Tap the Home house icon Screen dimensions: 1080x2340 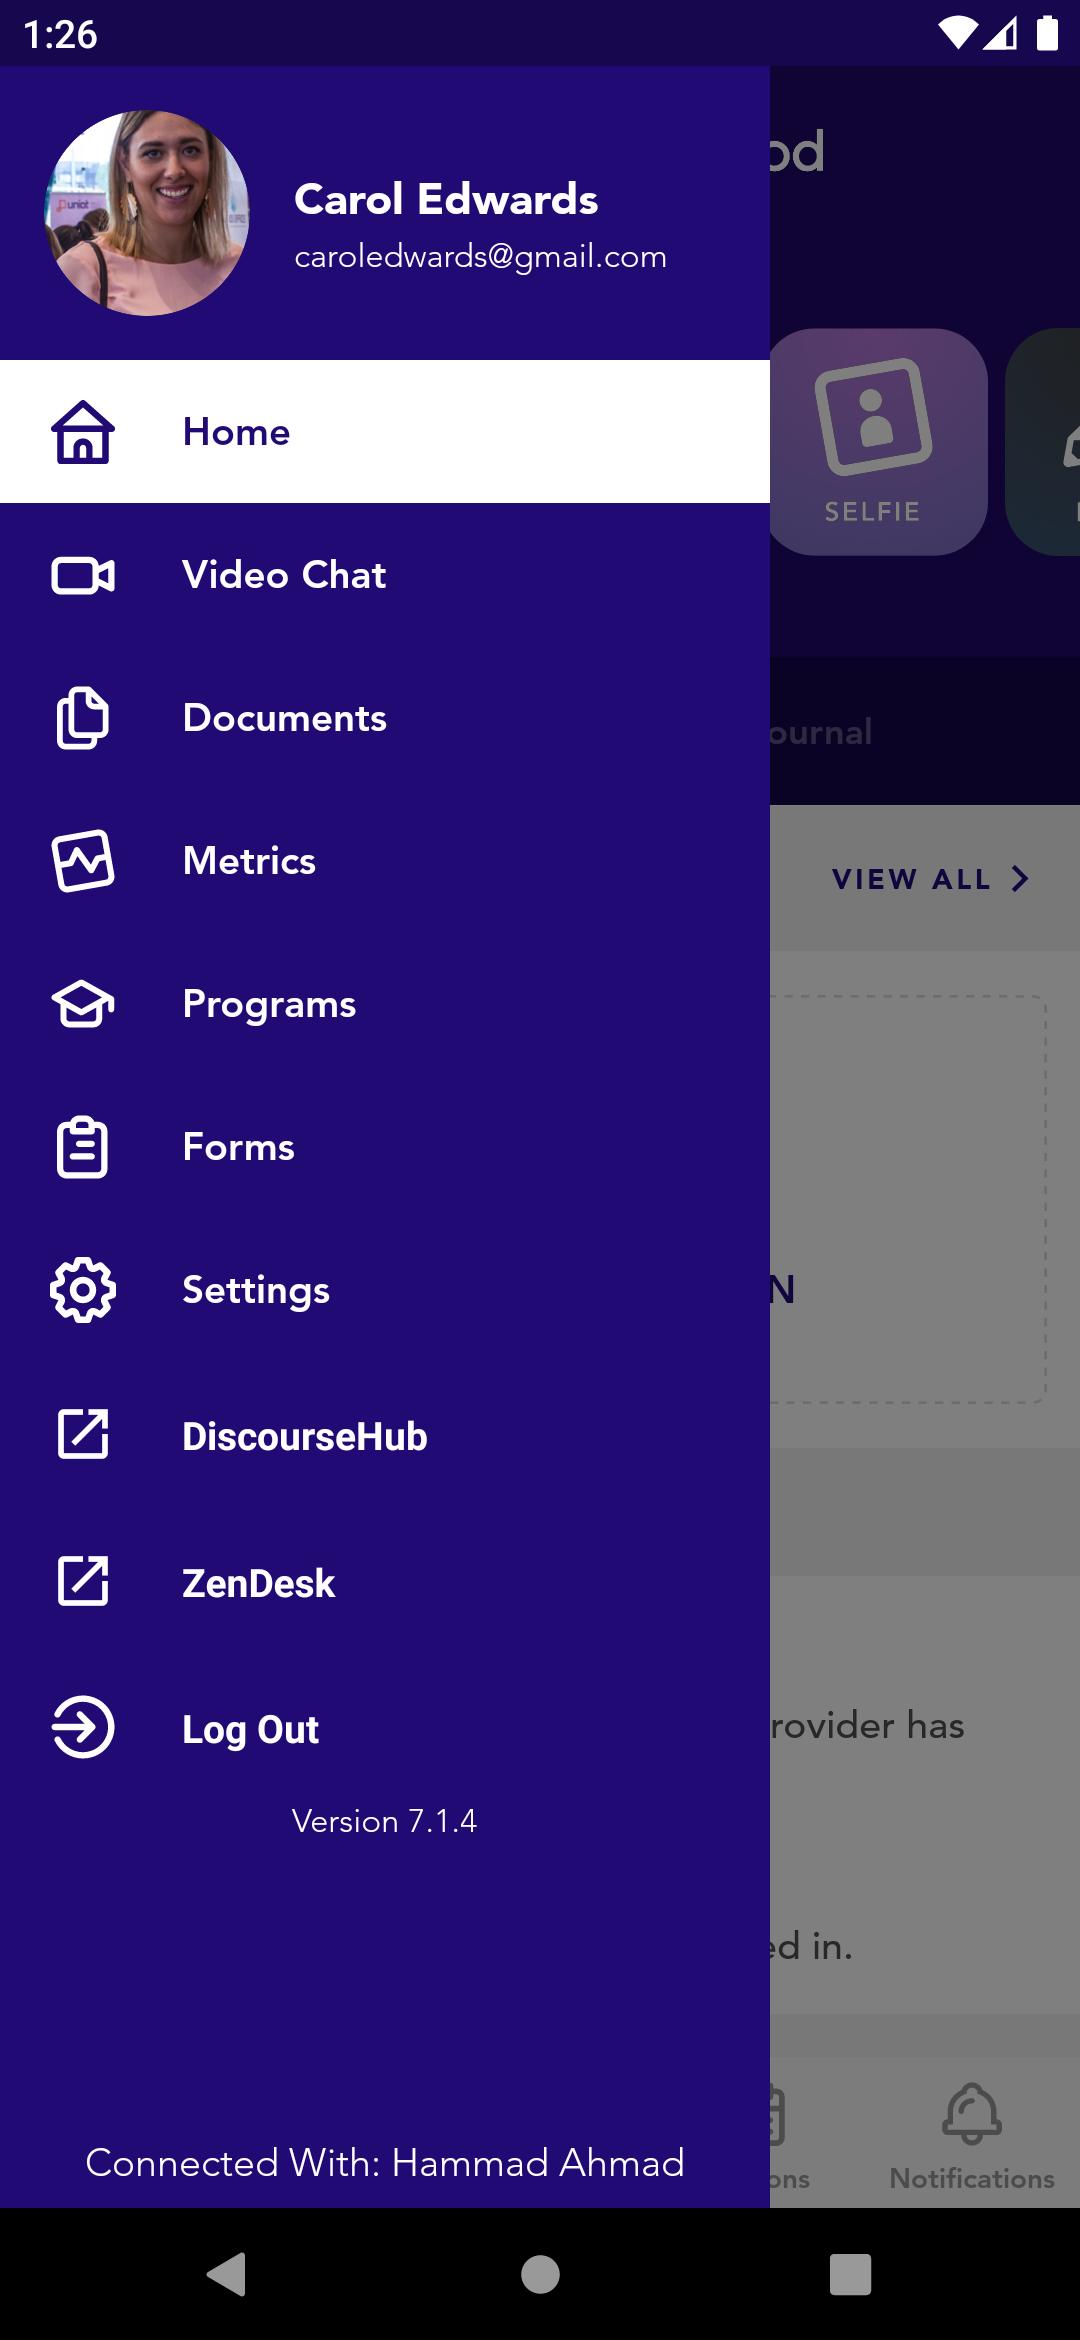click(x=83, y=432)
